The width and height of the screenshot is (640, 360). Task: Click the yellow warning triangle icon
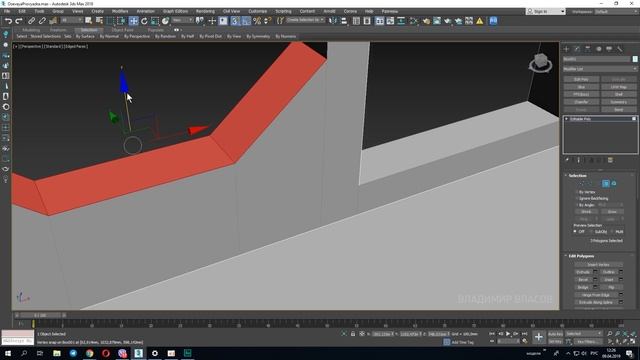(480, 21)
